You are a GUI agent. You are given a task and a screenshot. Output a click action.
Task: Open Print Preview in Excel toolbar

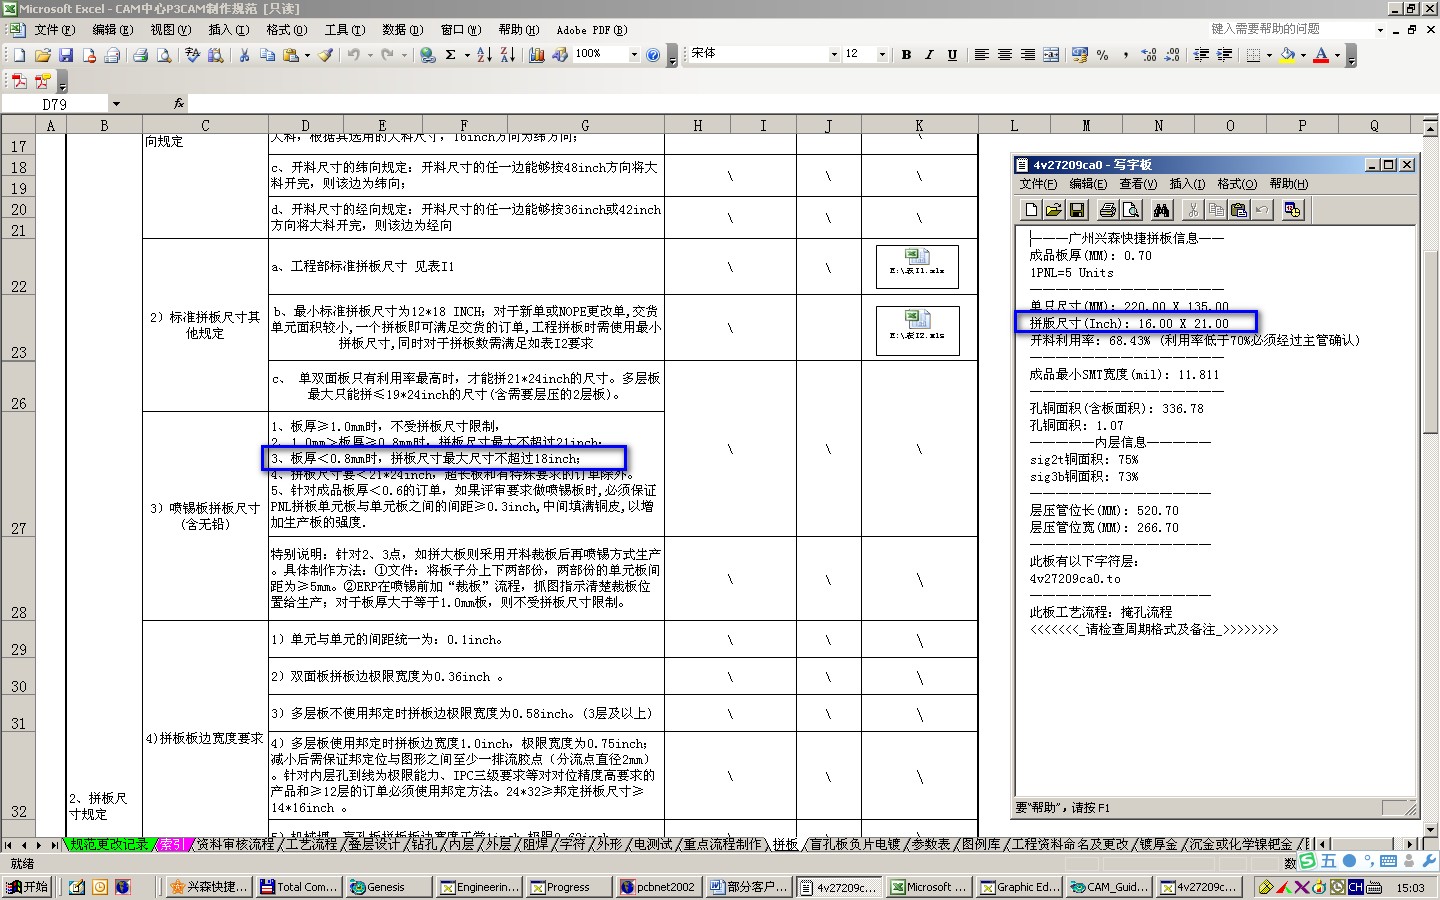click(164, 55)
